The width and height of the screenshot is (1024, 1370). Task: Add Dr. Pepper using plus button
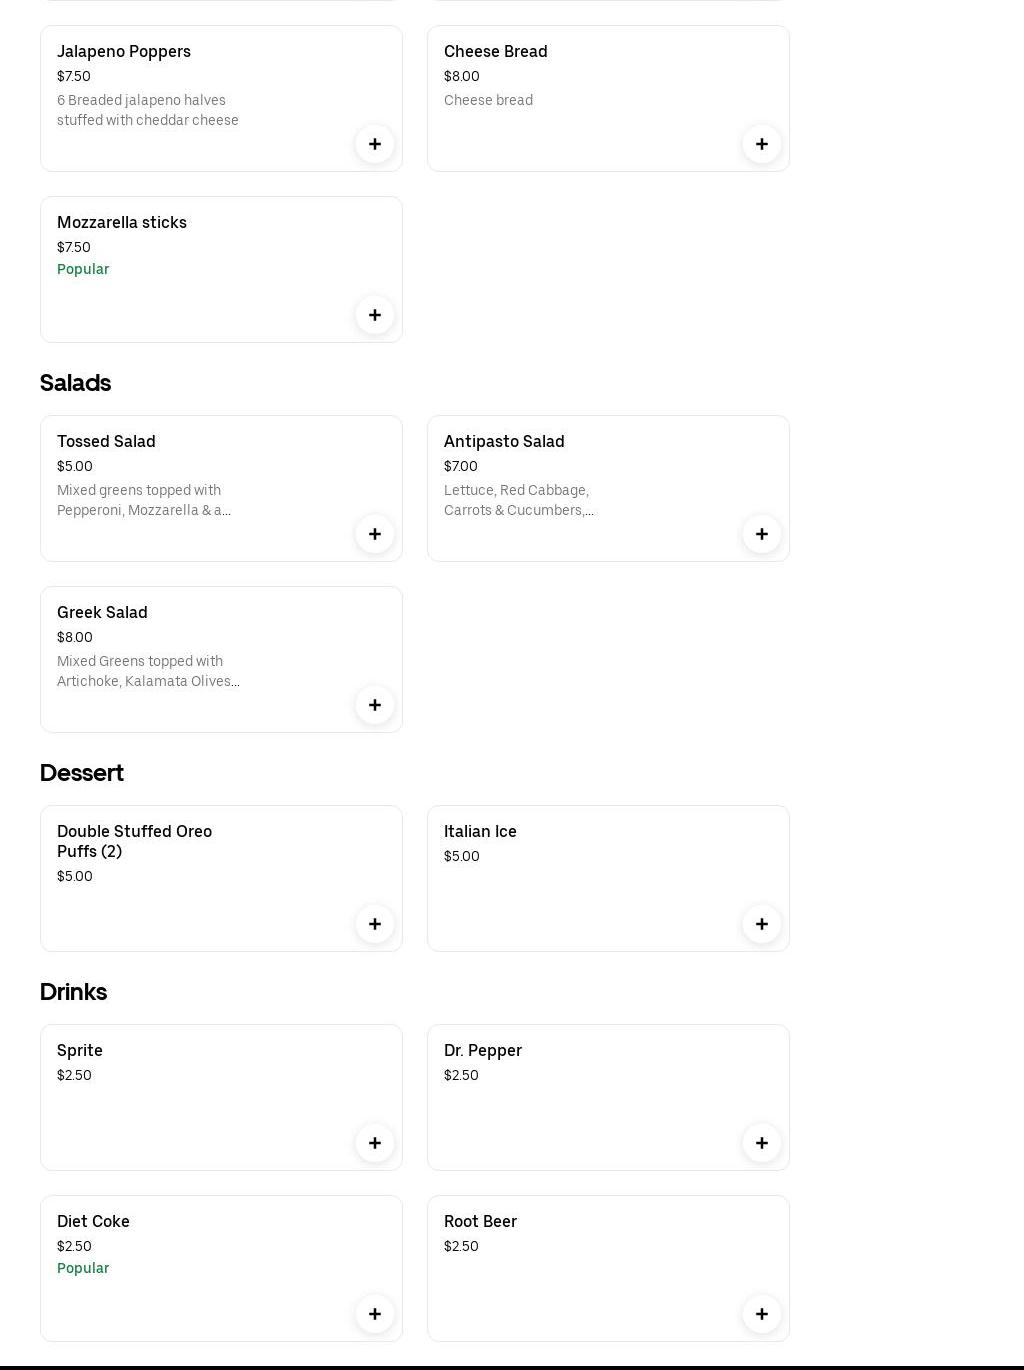coord(762,1143)
